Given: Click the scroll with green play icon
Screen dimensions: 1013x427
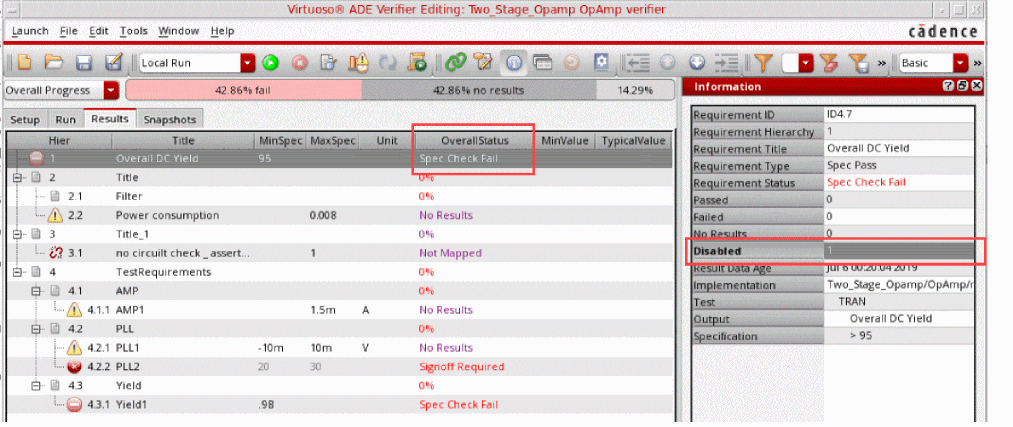Looking at the screenshot, I should point(417,63).
